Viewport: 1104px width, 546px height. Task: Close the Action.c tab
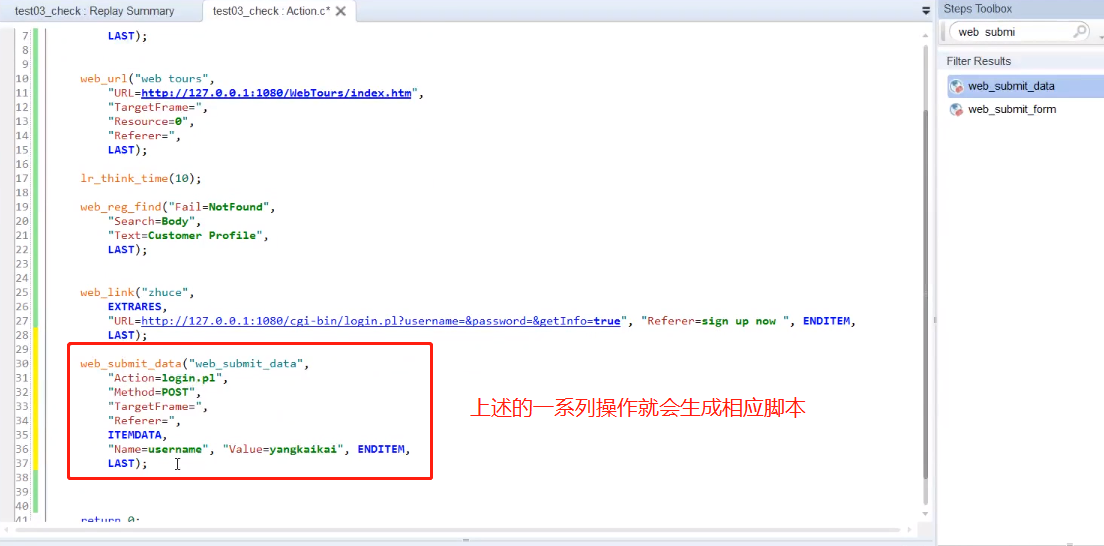341,11
